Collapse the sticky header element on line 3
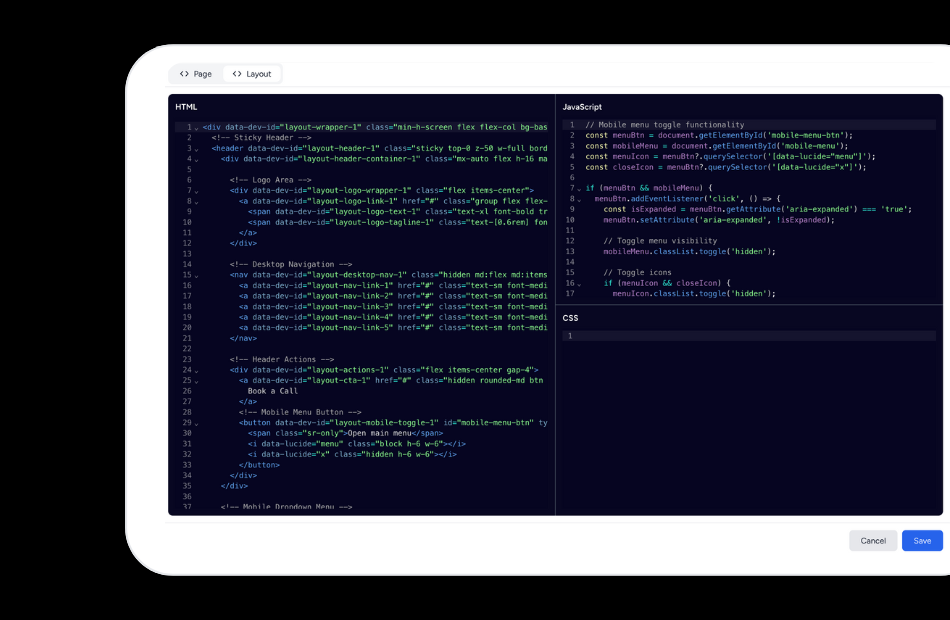This screenshot has width=950, height=620. coord(196,148)
